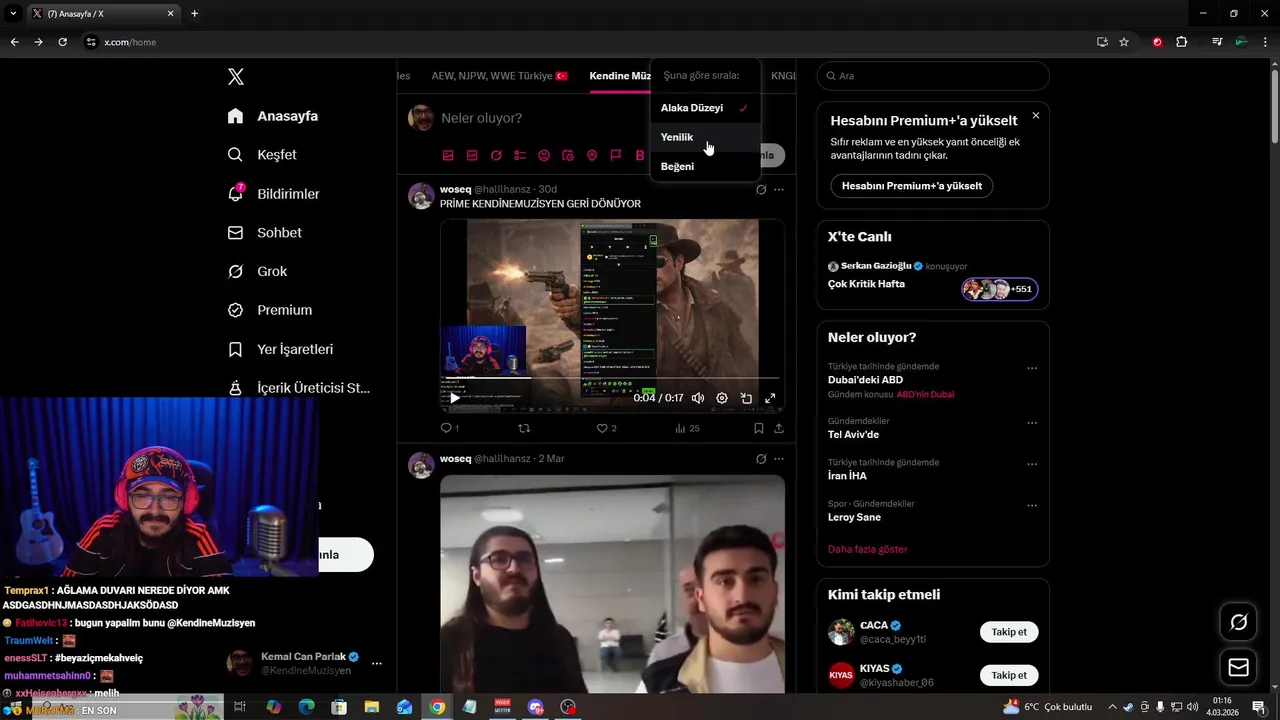Open options for İran İHA trend

point(1032,464)
